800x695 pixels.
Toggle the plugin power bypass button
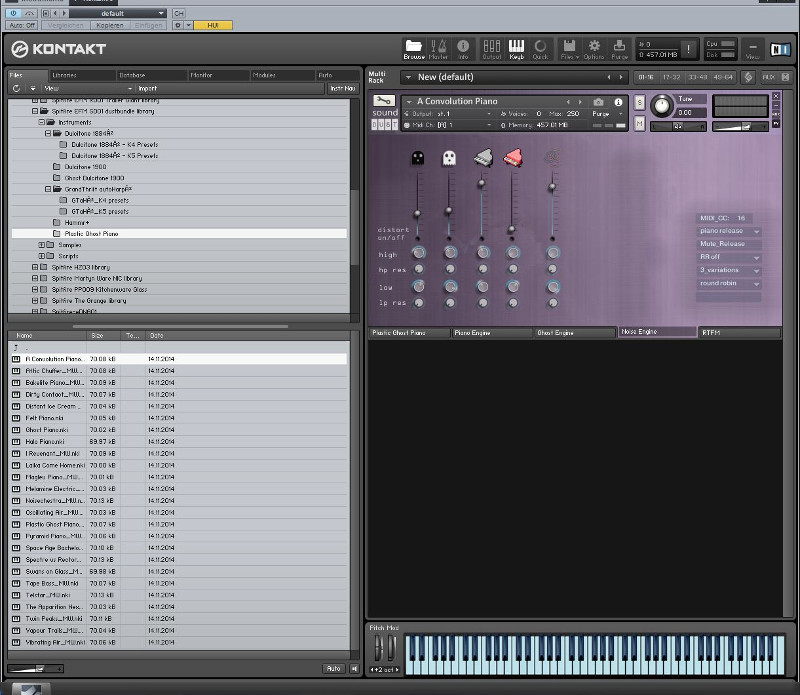click(x=13, y=13)
